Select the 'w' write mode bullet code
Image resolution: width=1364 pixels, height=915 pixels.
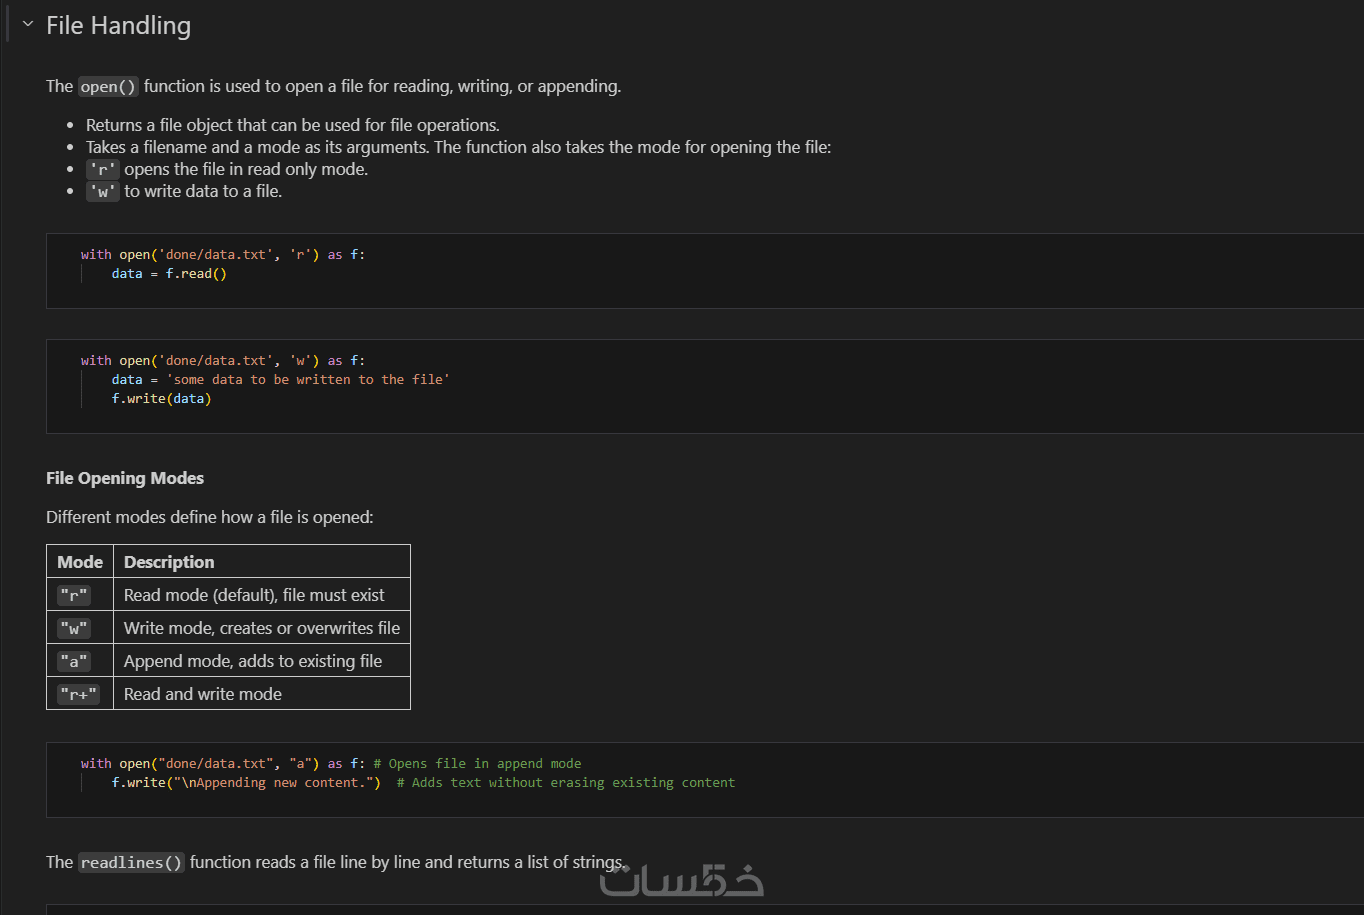[x=102, y=192]
